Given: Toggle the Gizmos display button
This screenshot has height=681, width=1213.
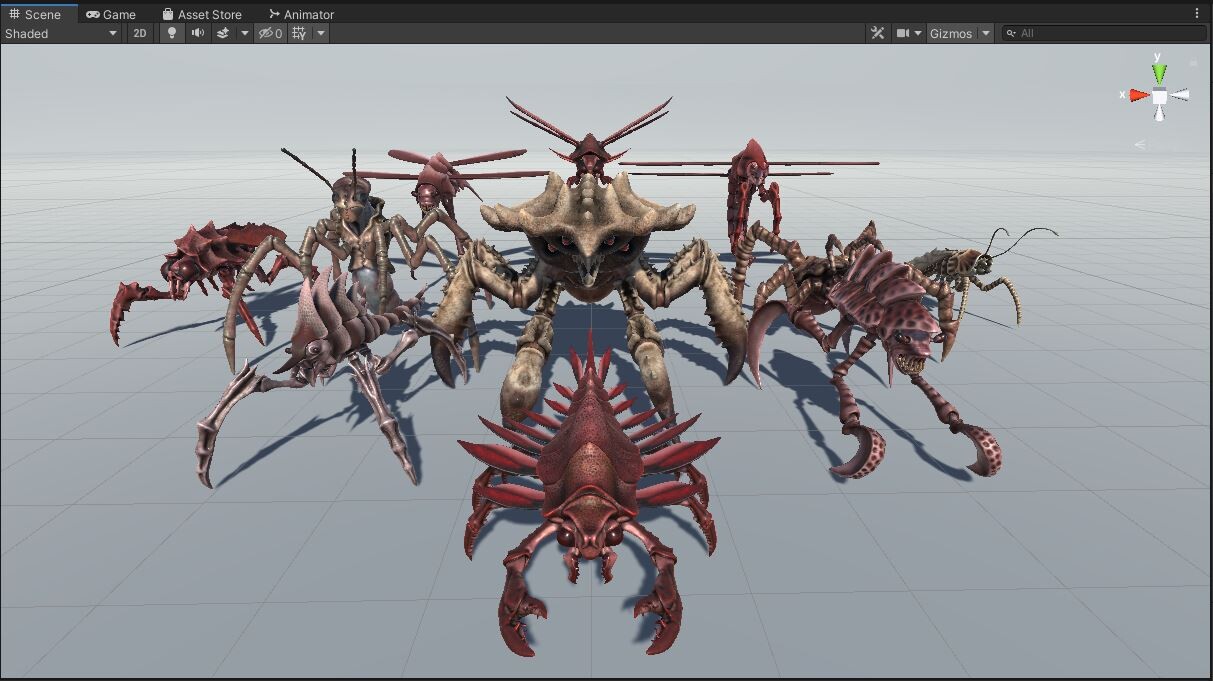Looking at the screenshot, I should click(953, 33).
